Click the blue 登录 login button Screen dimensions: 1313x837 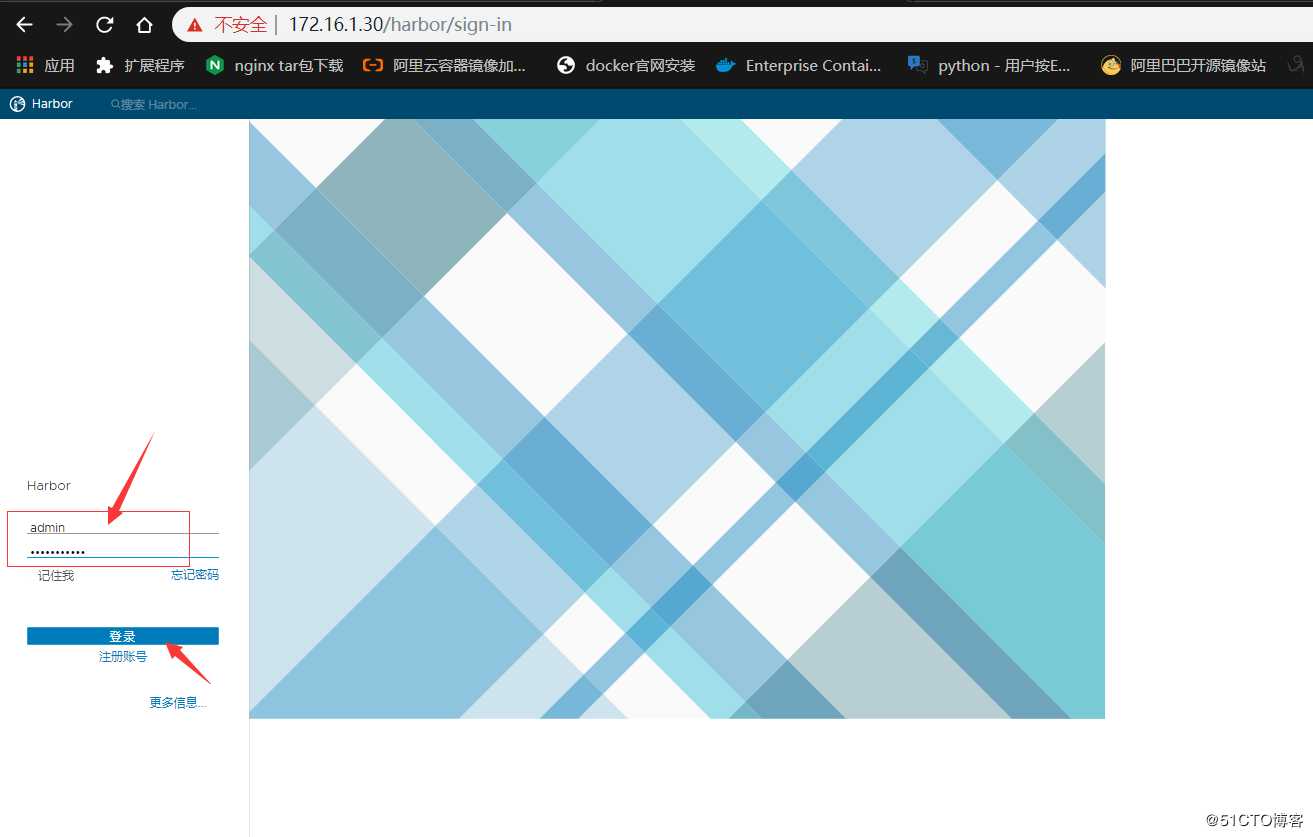(123, 636)
